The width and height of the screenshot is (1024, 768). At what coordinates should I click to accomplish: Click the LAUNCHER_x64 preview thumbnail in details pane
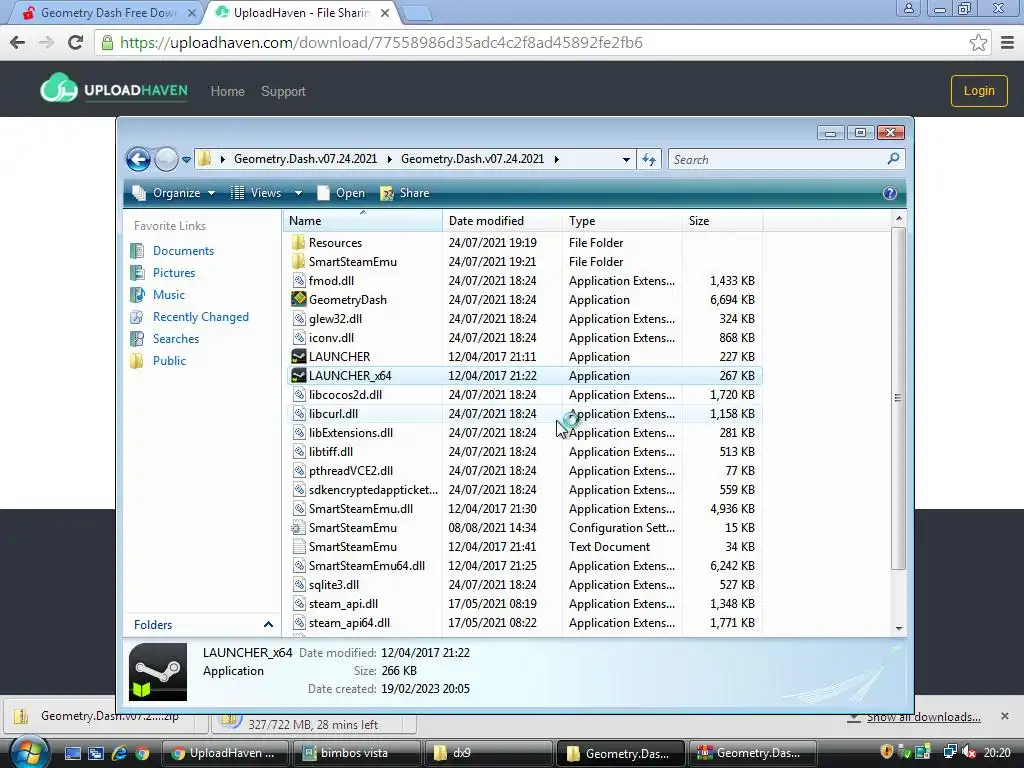[x=158, y=672]
